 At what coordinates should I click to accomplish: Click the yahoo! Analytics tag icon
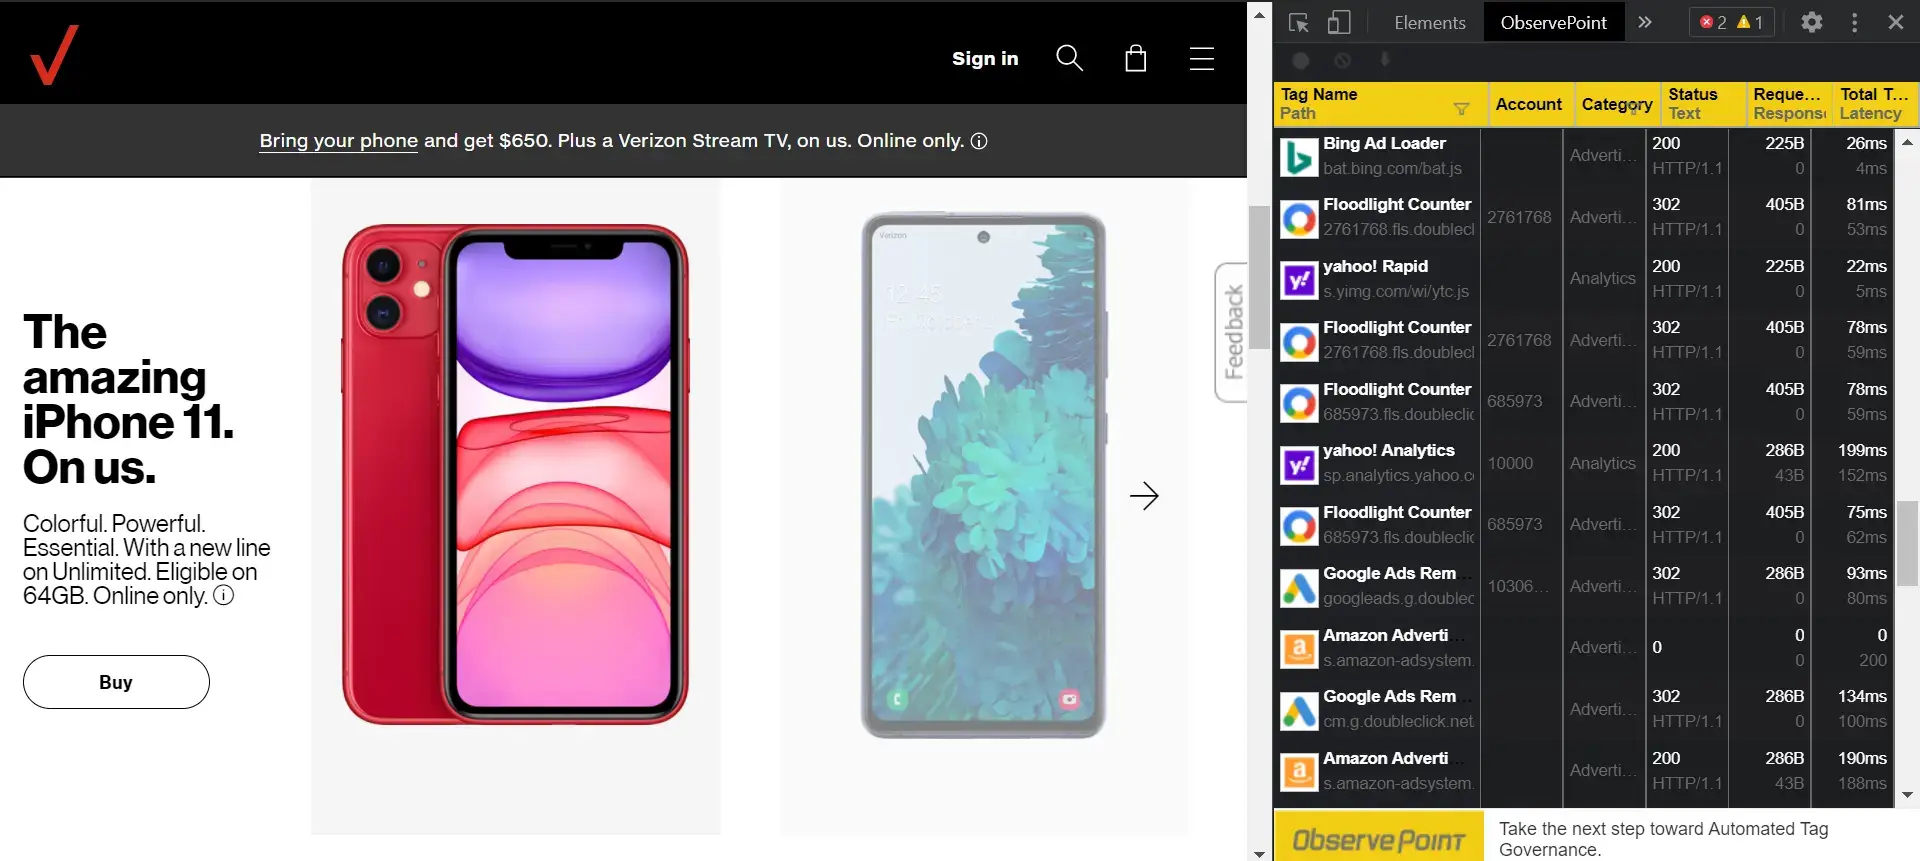(x=1299, y=464)
